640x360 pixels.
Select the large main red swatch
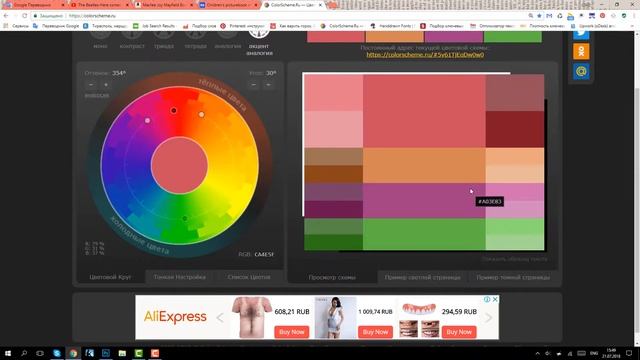pyautogui.click(x=424, y=111)
